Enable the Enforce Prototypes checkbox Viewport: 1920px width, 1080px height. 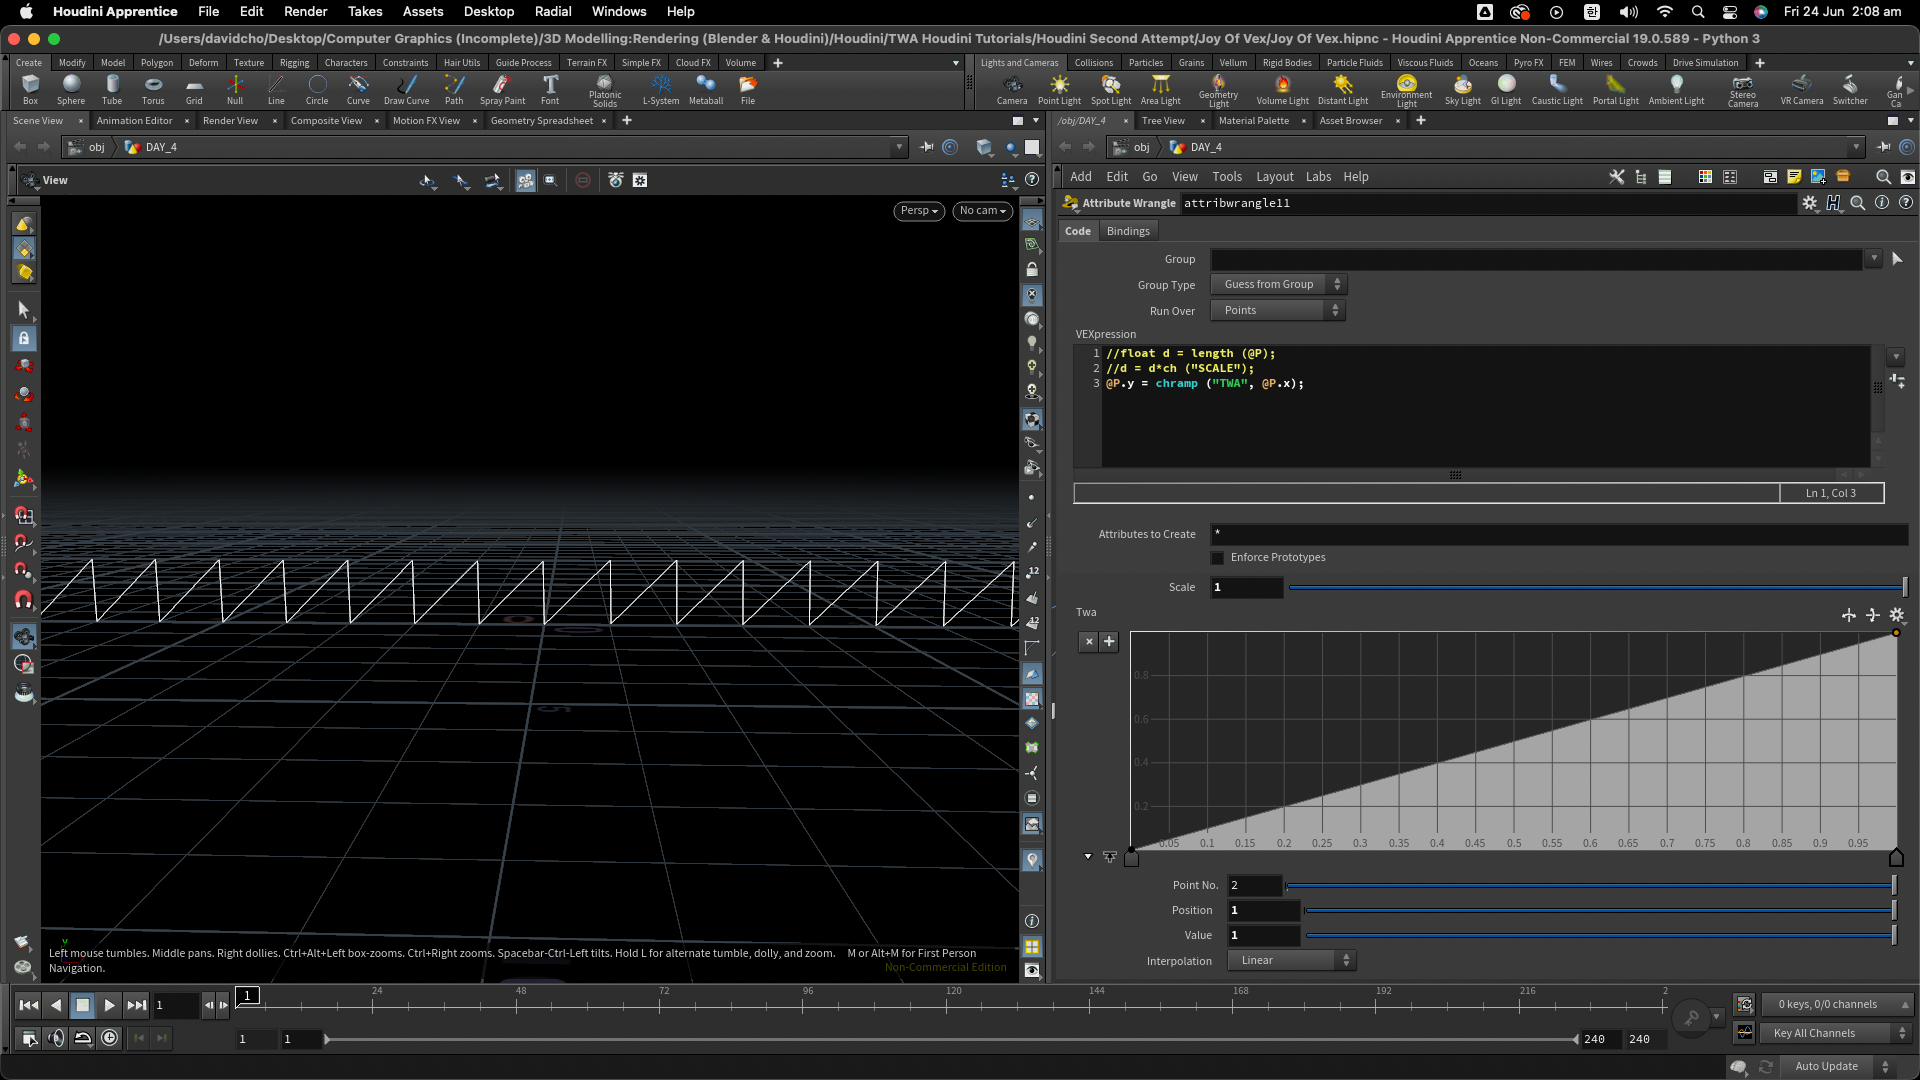1217,558
